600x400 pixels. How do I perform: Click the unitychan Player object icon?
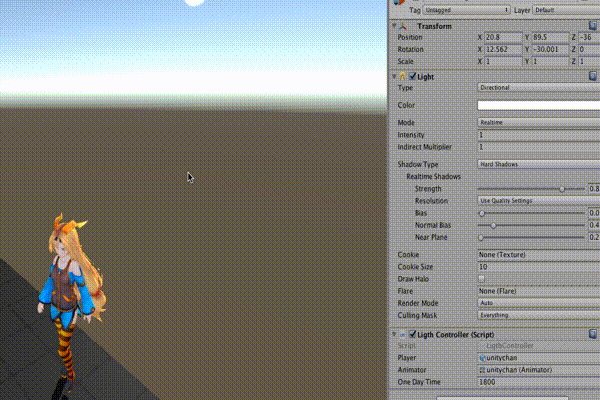tap(482, 358)
